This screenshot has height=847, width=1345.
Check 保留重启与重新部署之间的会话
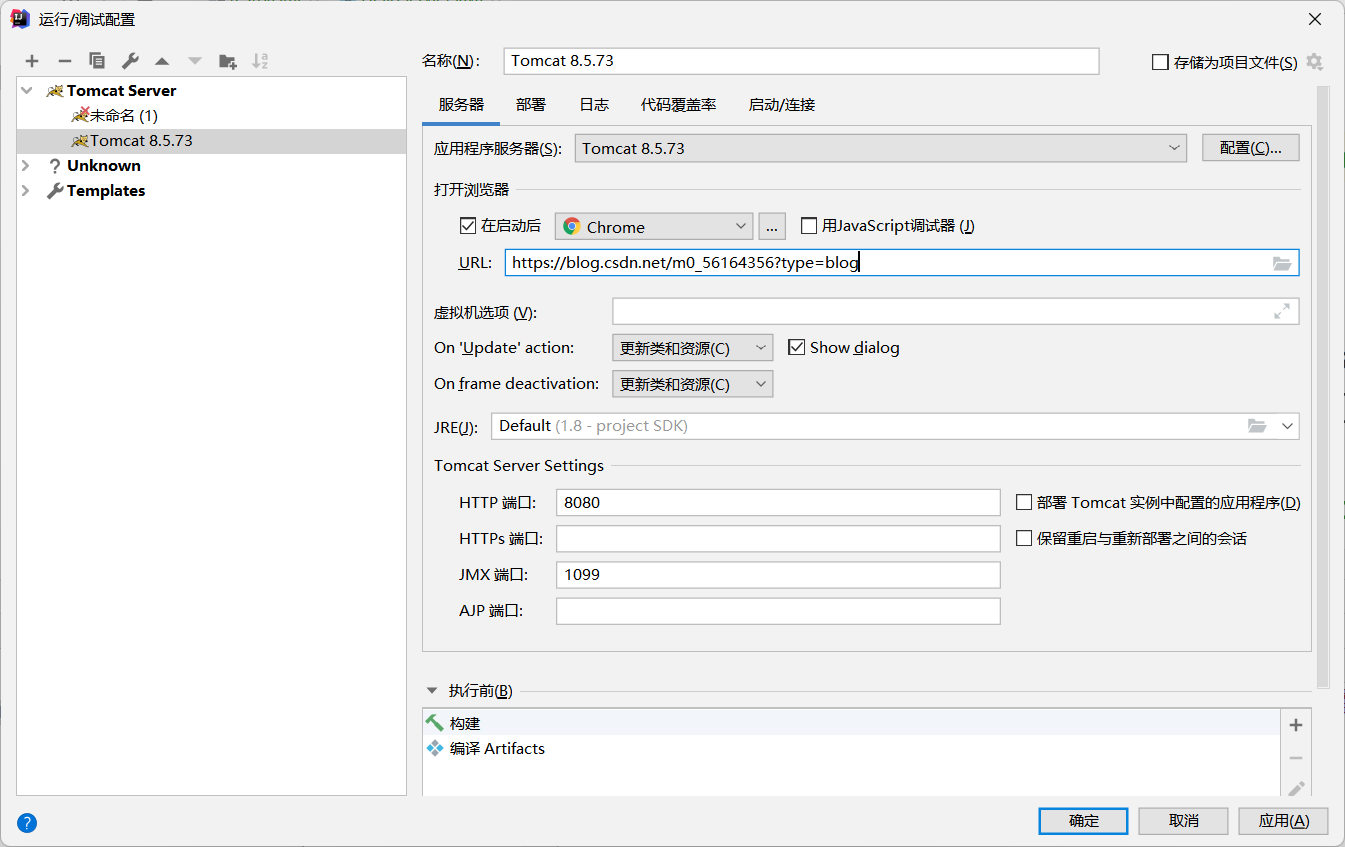pyautogui.click(x=1024, y=538)
